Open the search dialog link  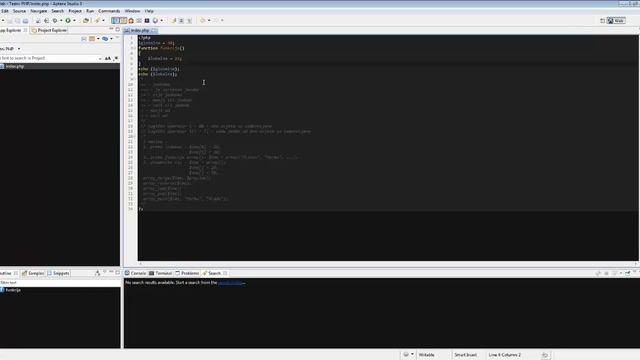click(x=231, y=282)
